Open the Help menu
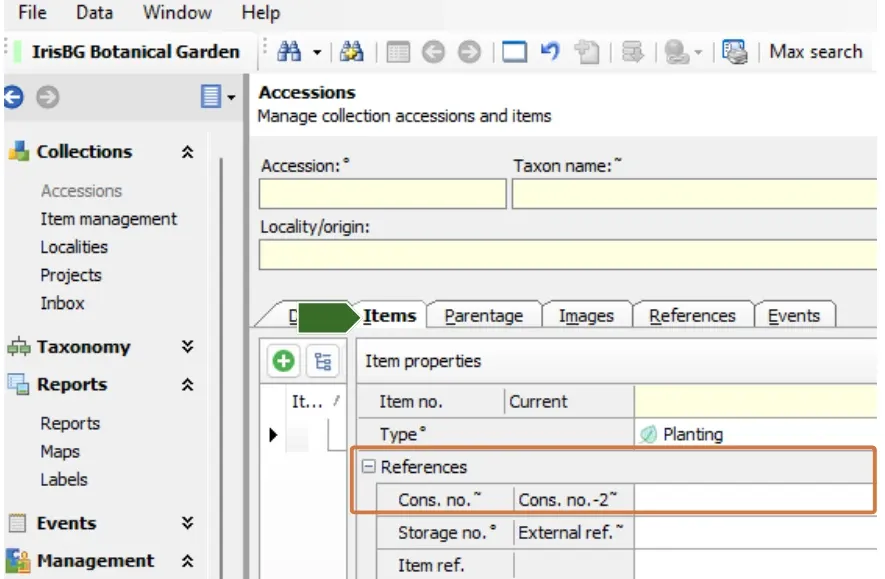885x579 pixels. (x=261, y=12)
